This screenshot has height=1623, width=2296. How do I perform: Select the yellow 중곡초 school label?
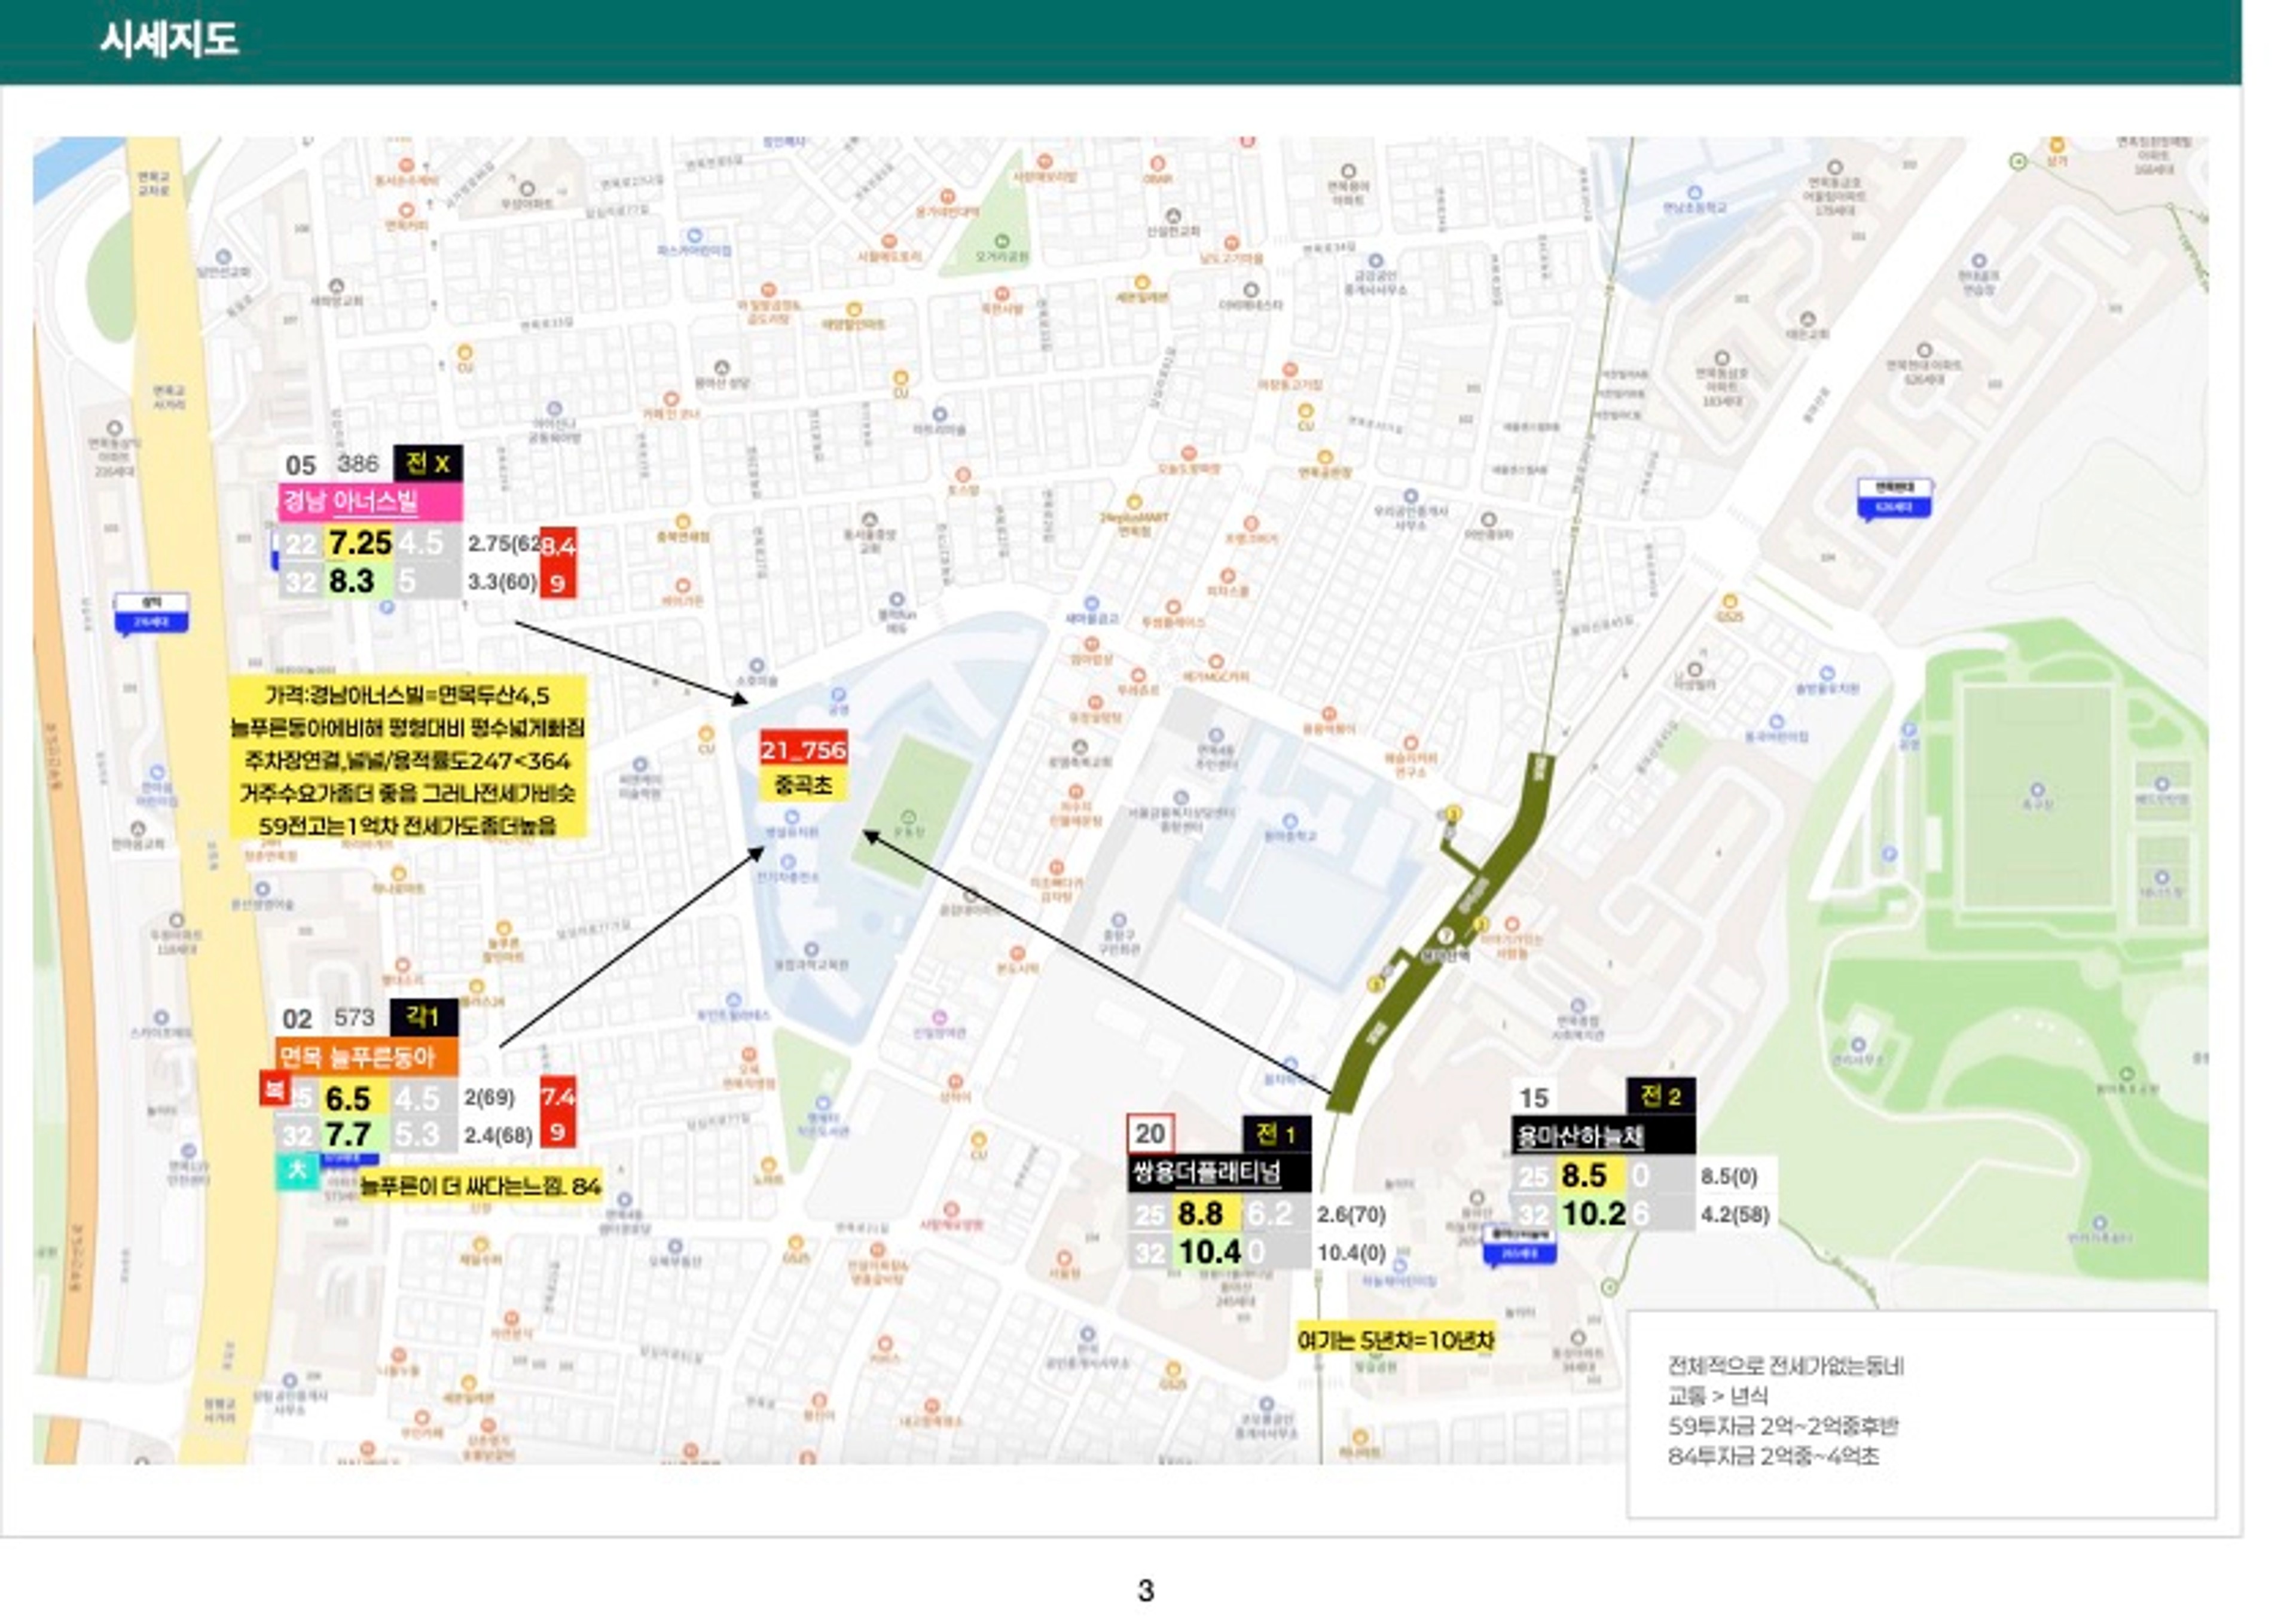[803, 785]
